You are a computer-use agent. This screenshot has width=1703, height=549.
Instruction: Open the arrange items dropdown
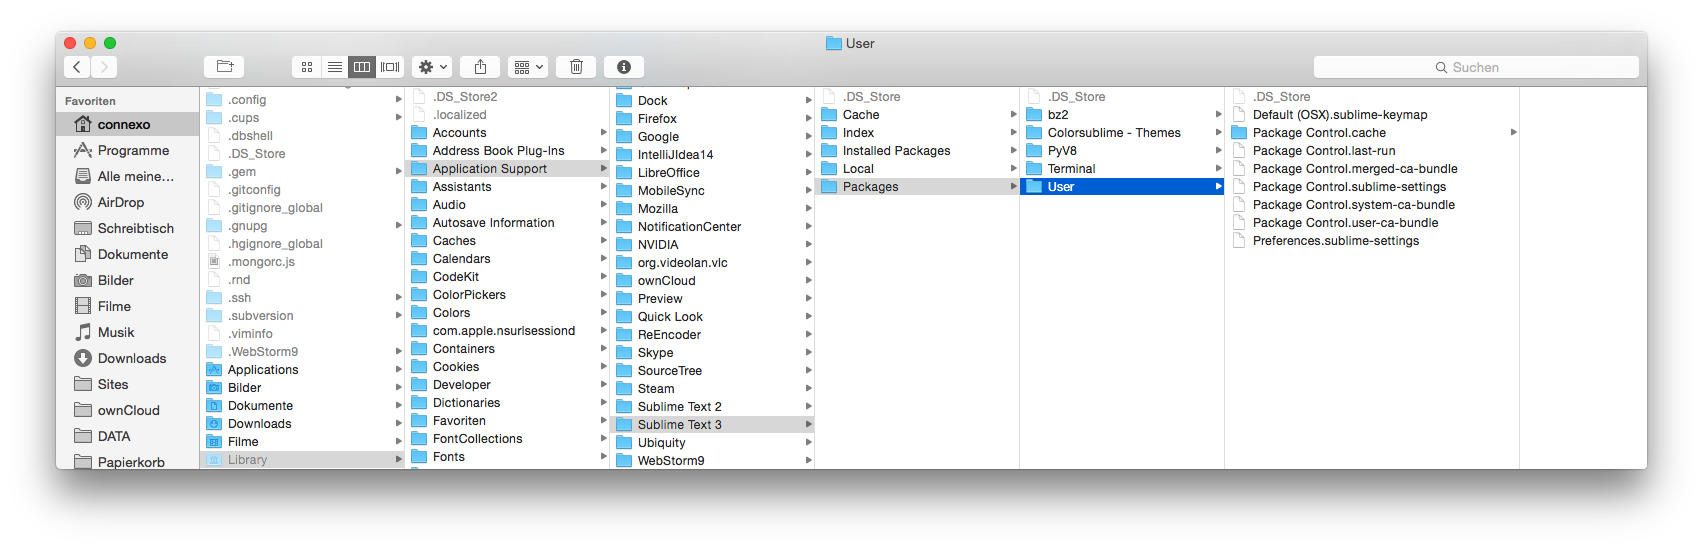(528, 67)
